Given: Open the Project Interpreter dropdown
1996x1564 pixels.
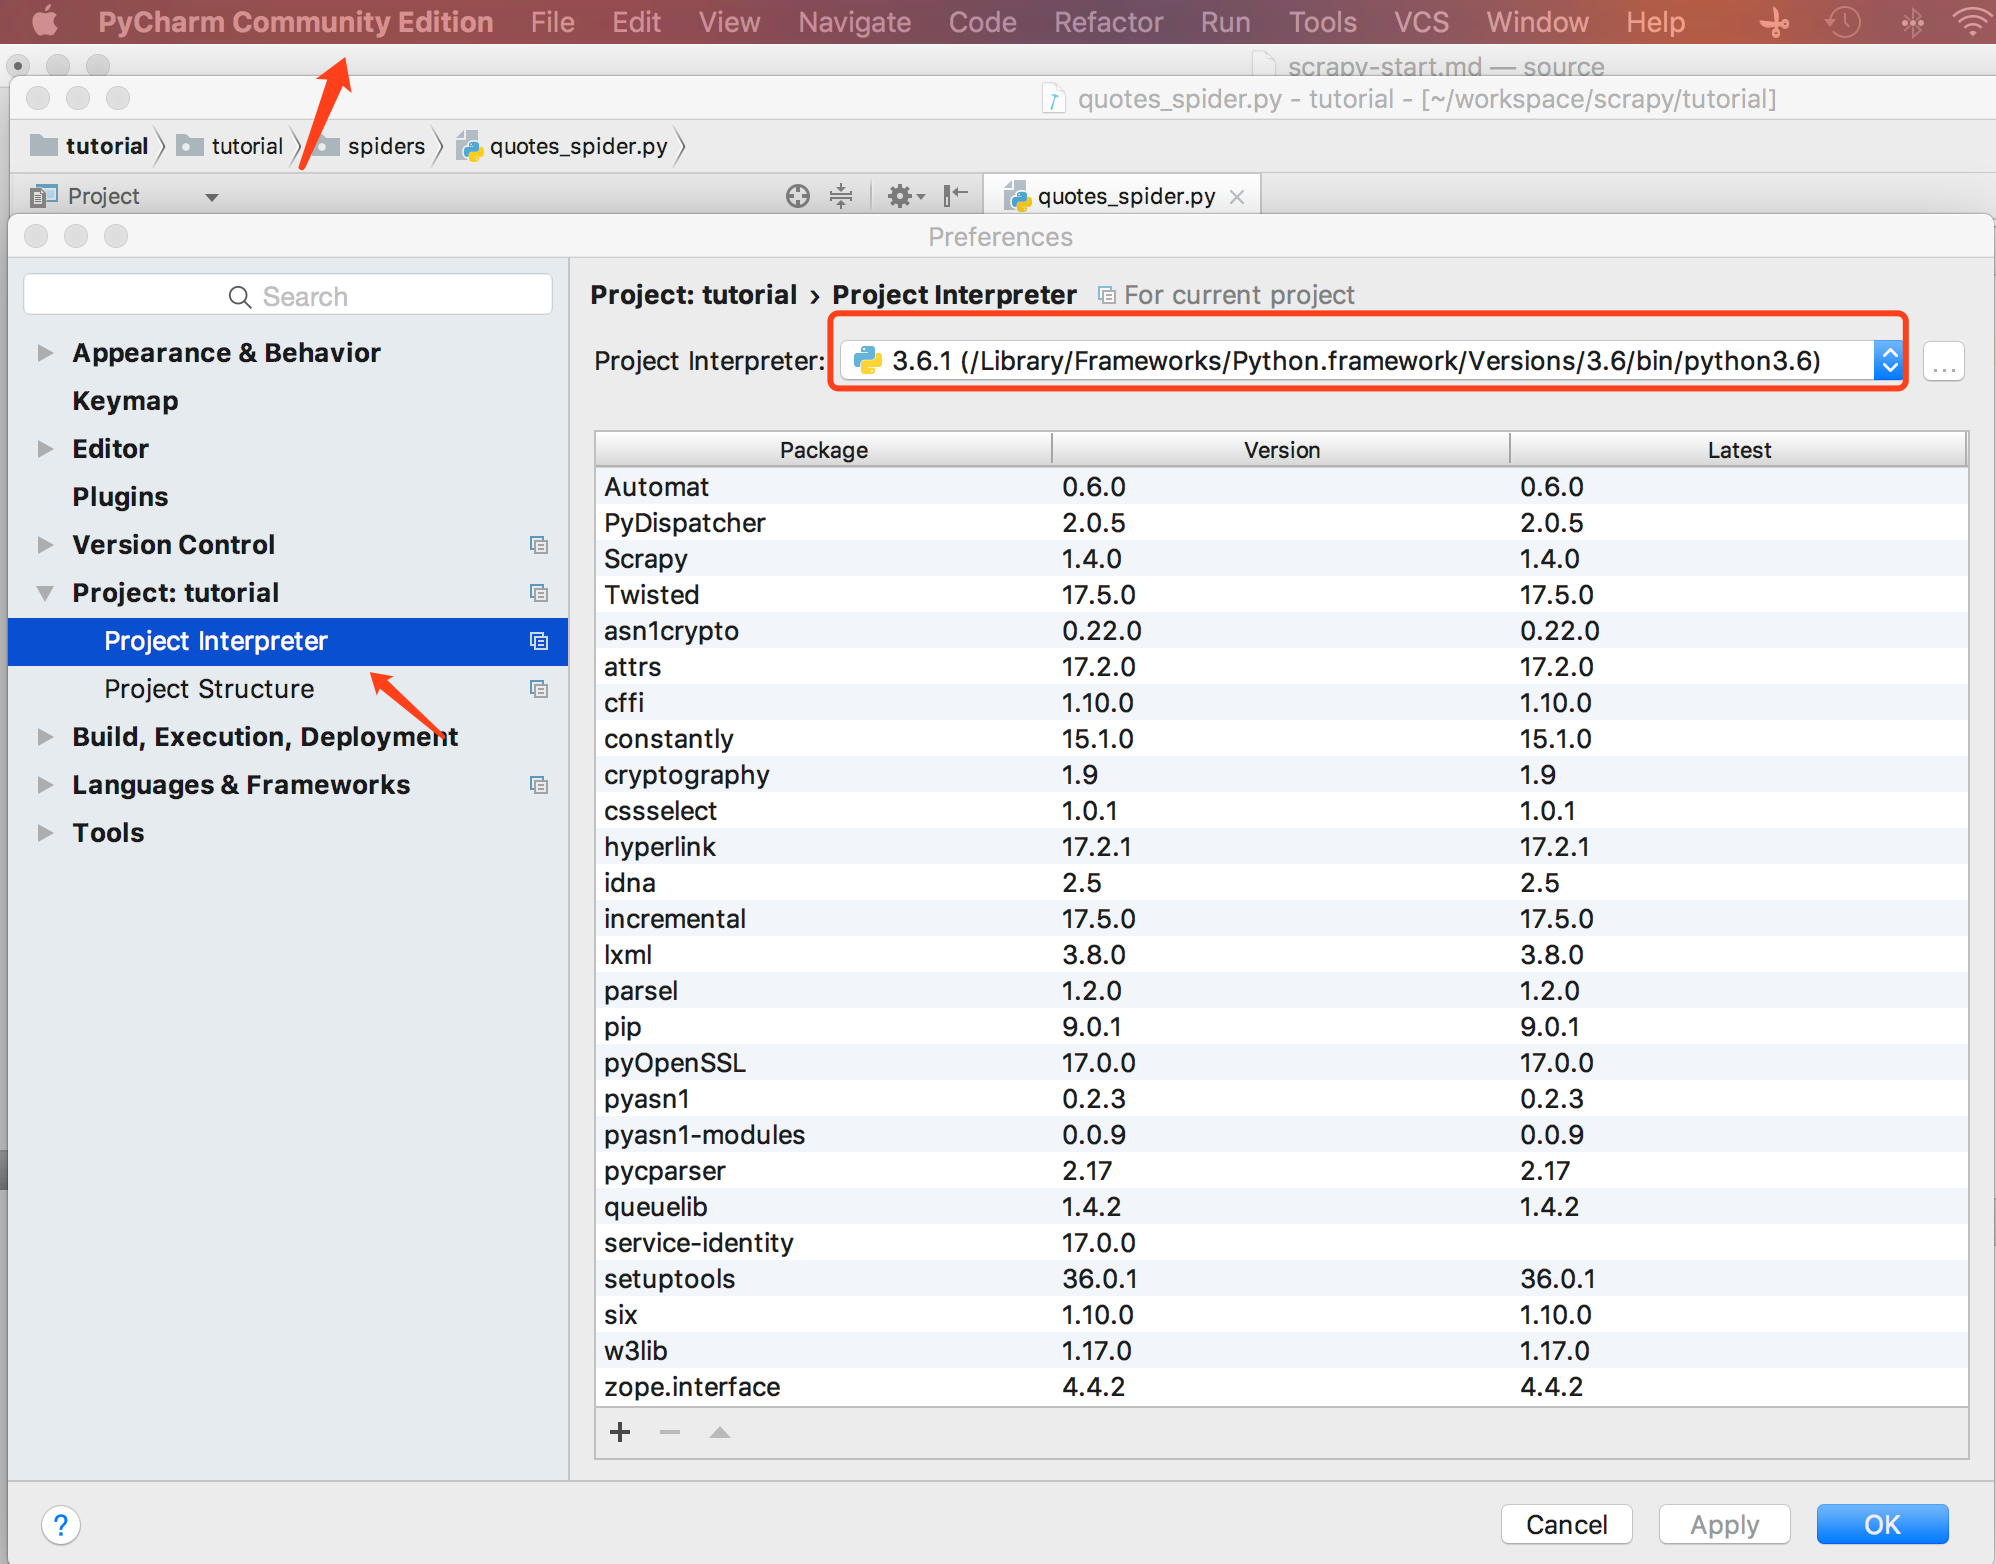Looking at the screenshot, I should (x=1888, y=360).
